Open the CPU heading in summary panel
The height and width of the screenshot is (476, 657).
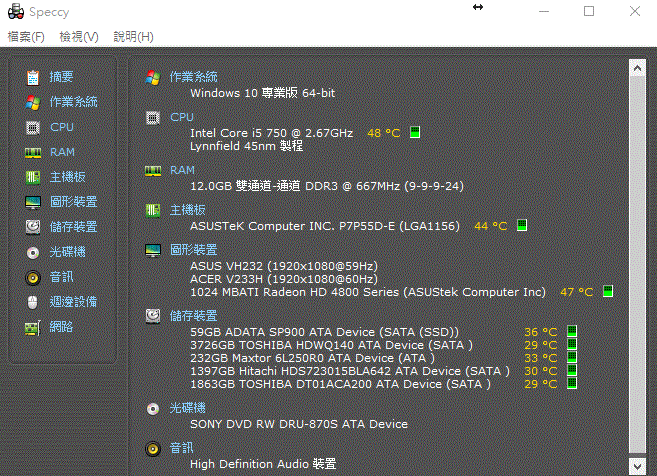pyautogui.click(x=181, y=117)
